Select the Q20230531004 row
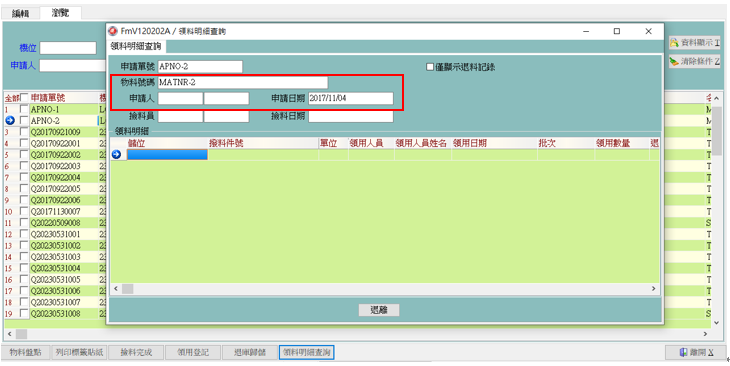 pos(55,268)
